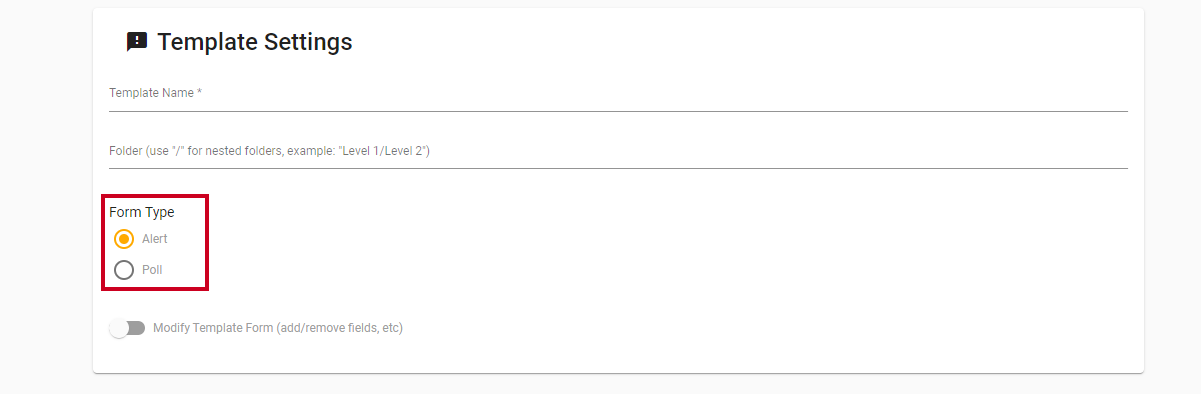This screenshot has height=394, width=1201.
Task: Click the Modify Template Form label text
Action: pyautogui.click(x=278, y=328)
